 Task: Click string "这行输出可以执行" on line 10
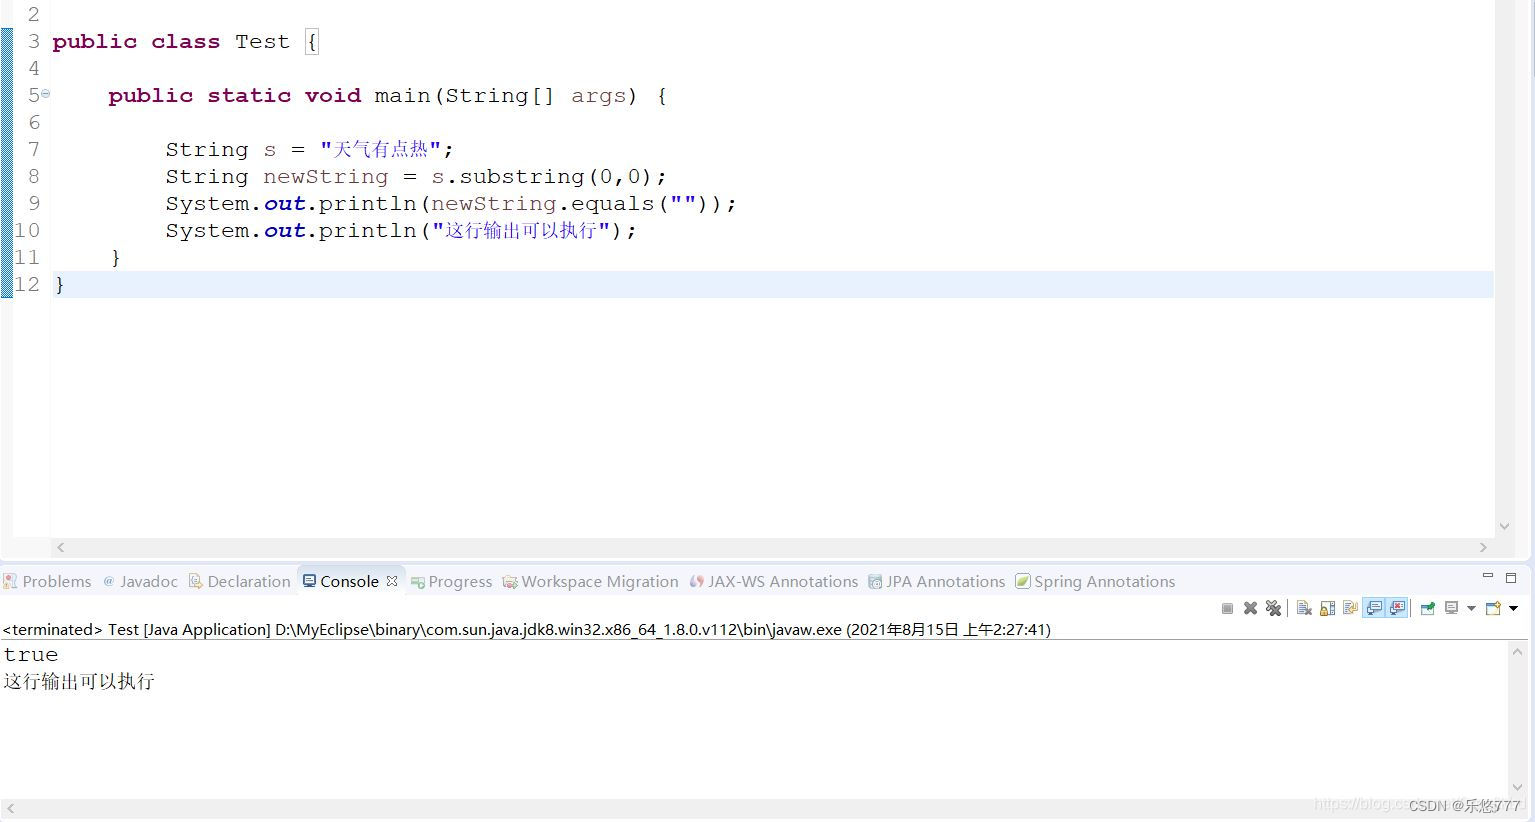[x=521, y=230]
